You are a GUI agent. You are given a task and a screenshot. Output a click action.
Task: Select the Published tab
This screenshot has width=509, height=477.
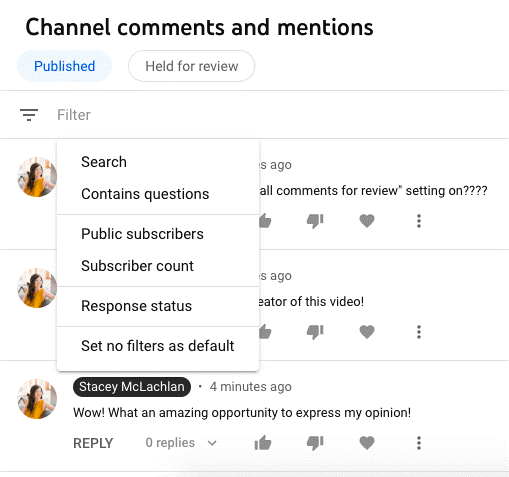tap(64, 66)
